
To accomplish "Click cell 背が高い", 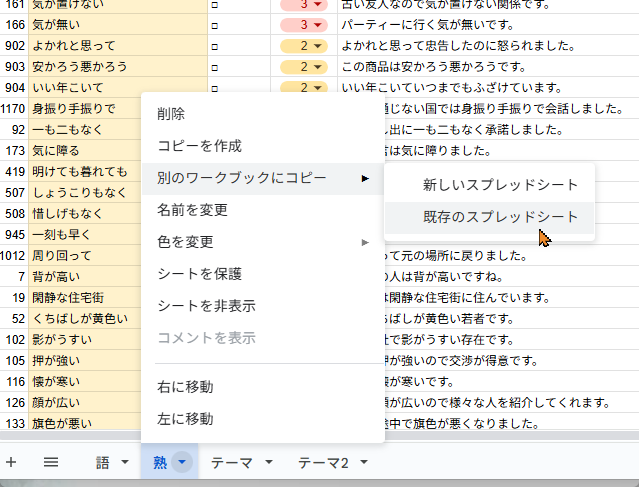I will (x=85, y=277).
